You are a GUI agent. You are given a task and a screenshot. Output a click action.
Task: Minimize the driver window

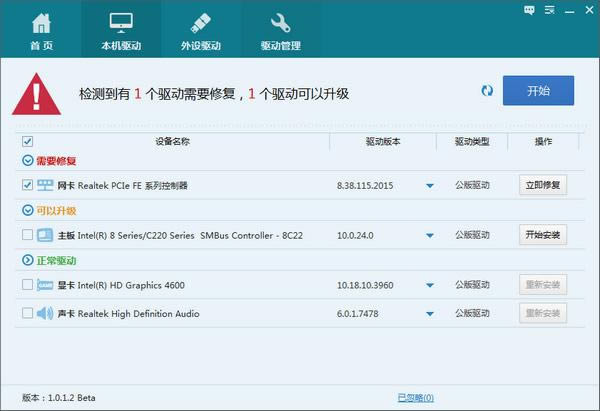tap(569, 11)
